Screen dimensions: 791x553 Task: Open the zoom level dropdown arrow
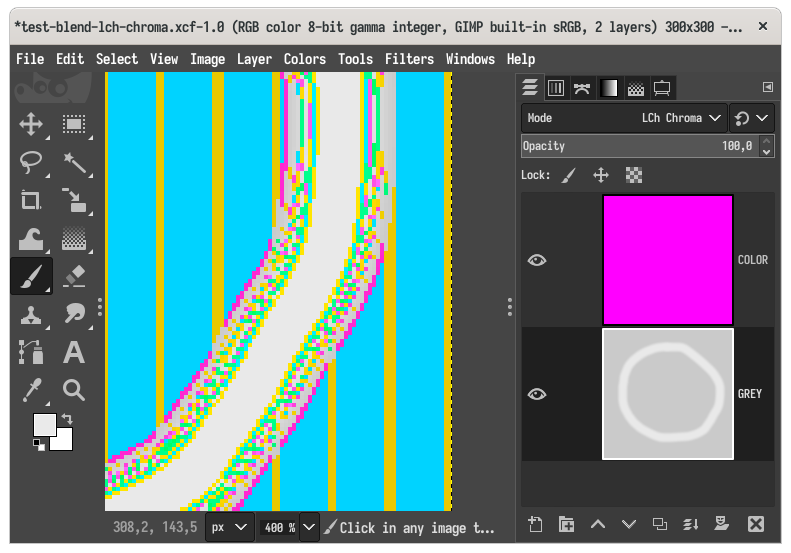(309, 528)
